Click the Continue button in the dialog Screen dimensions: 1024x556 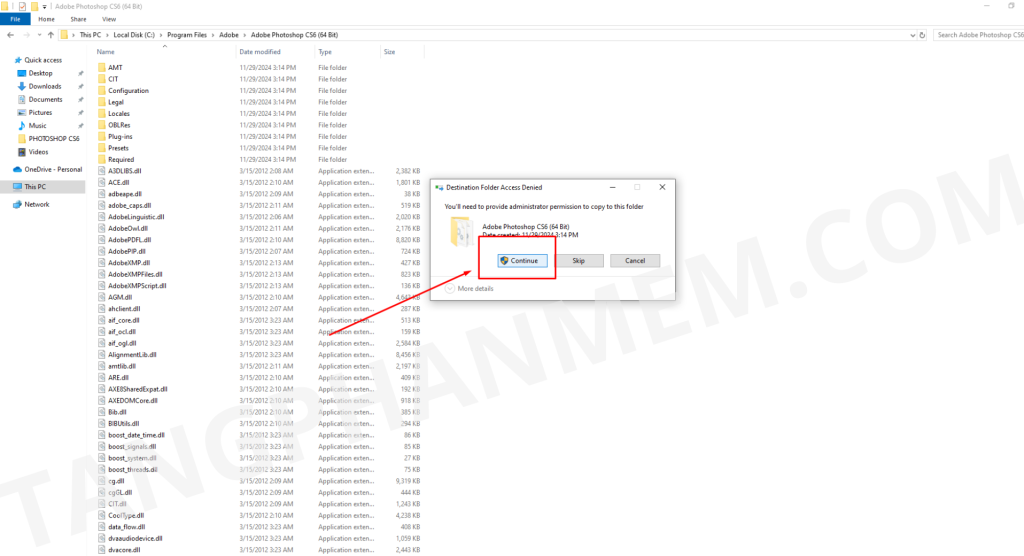tap(519, 260)
